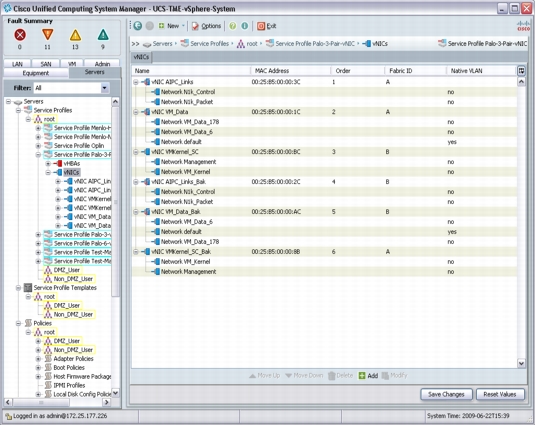Open the Options toolbar item
The image size is (536, 427).
(x=206, y=26)
